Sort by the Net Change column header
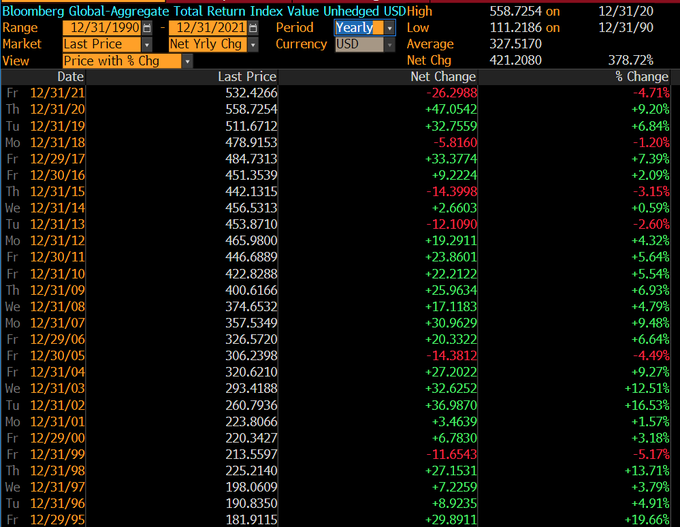This screenshot has width=680, height=527. pyautogui.click(x=443, y=77)
